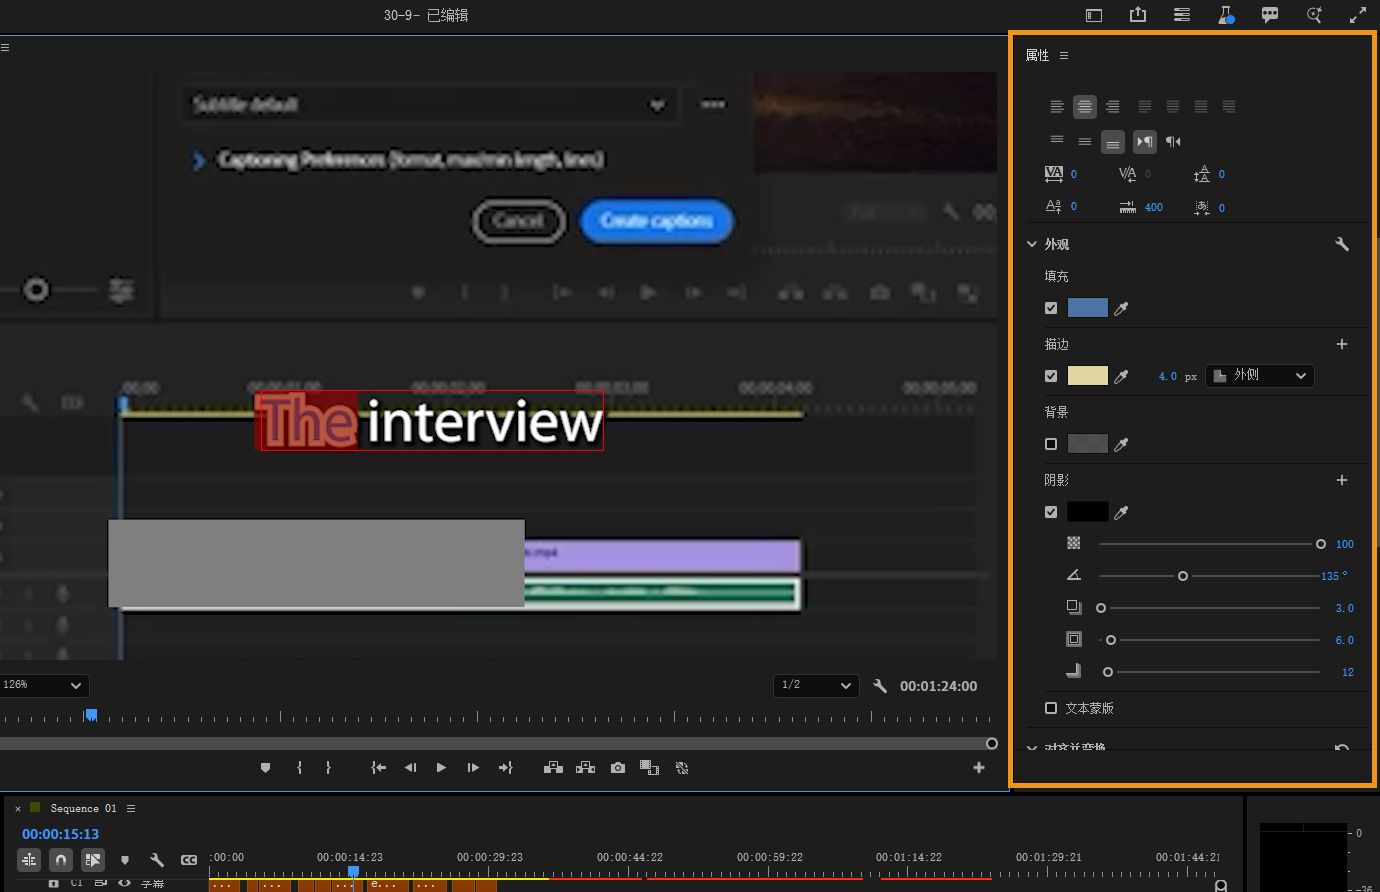Open the Quick Export share icon
Screen dimensions: 1380x892
pos(1138,15)
